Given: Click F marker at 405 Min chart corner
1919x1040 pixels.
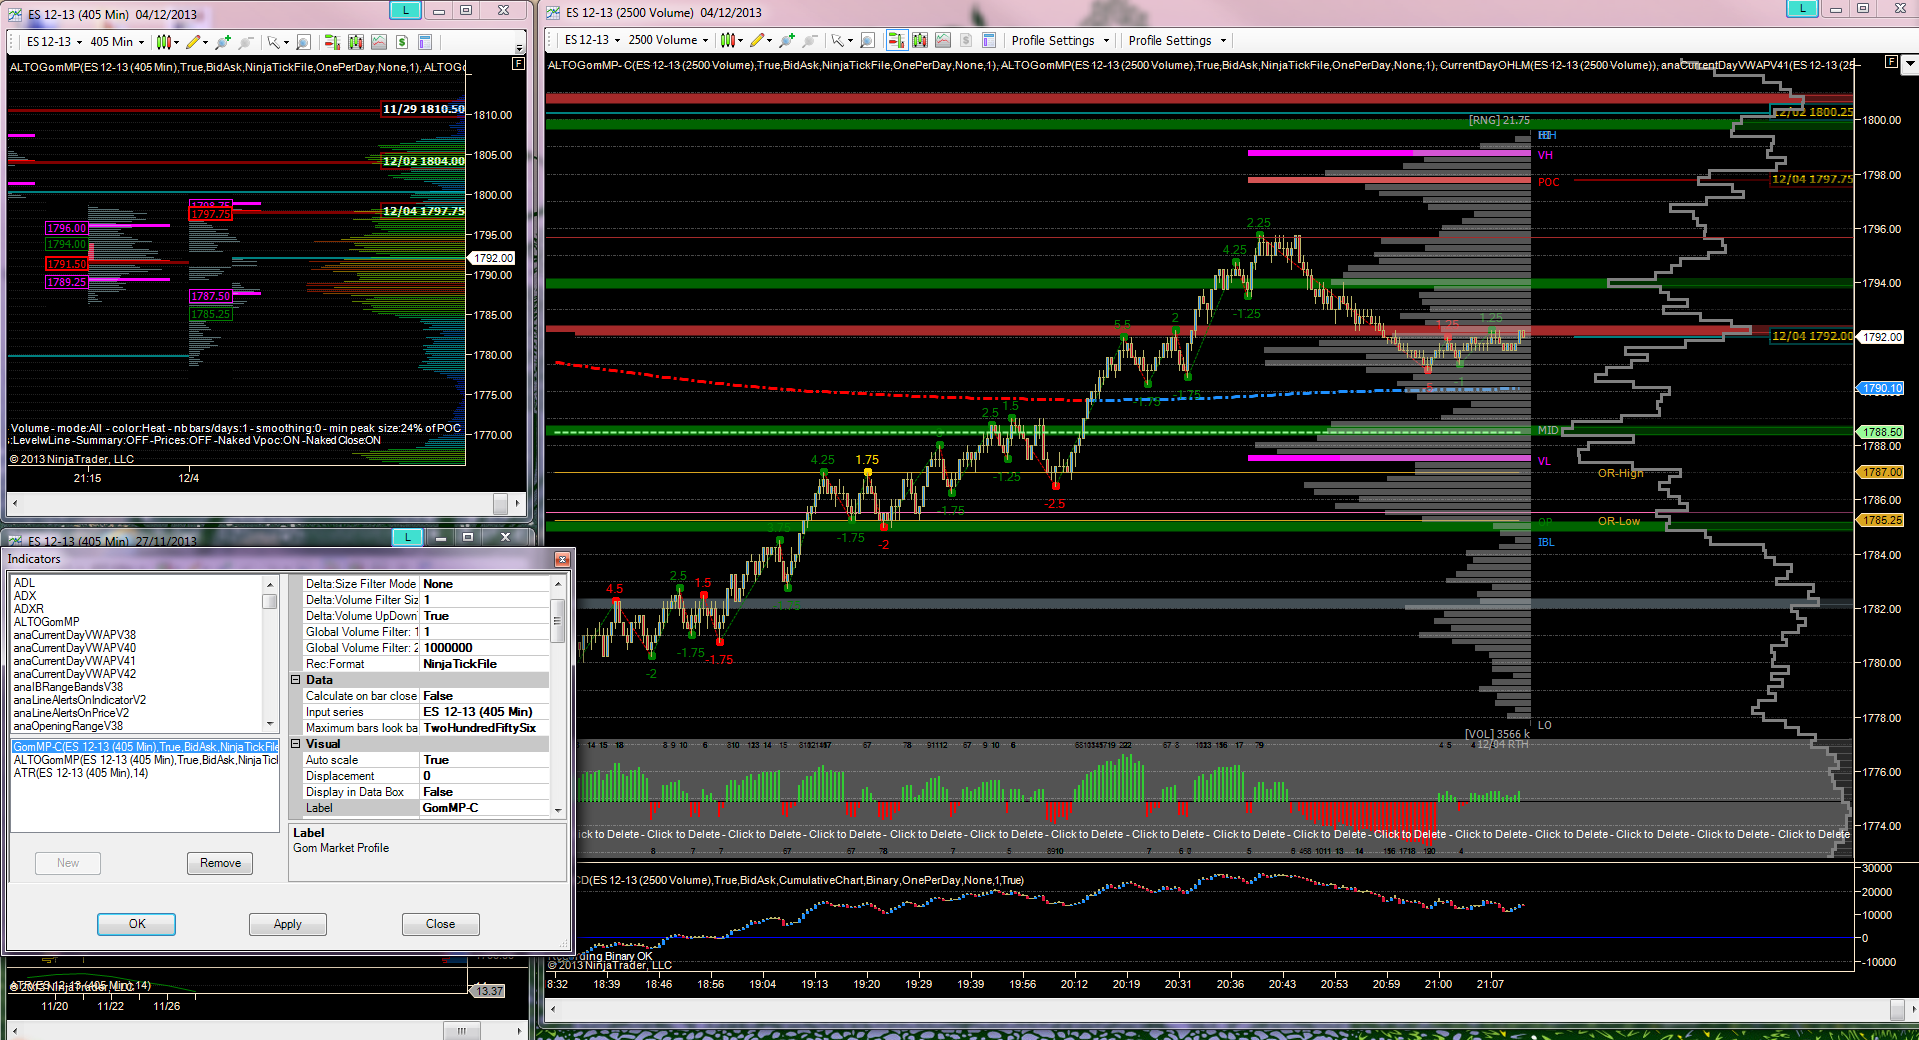Looking at the screenshot, I should point(518,64).
